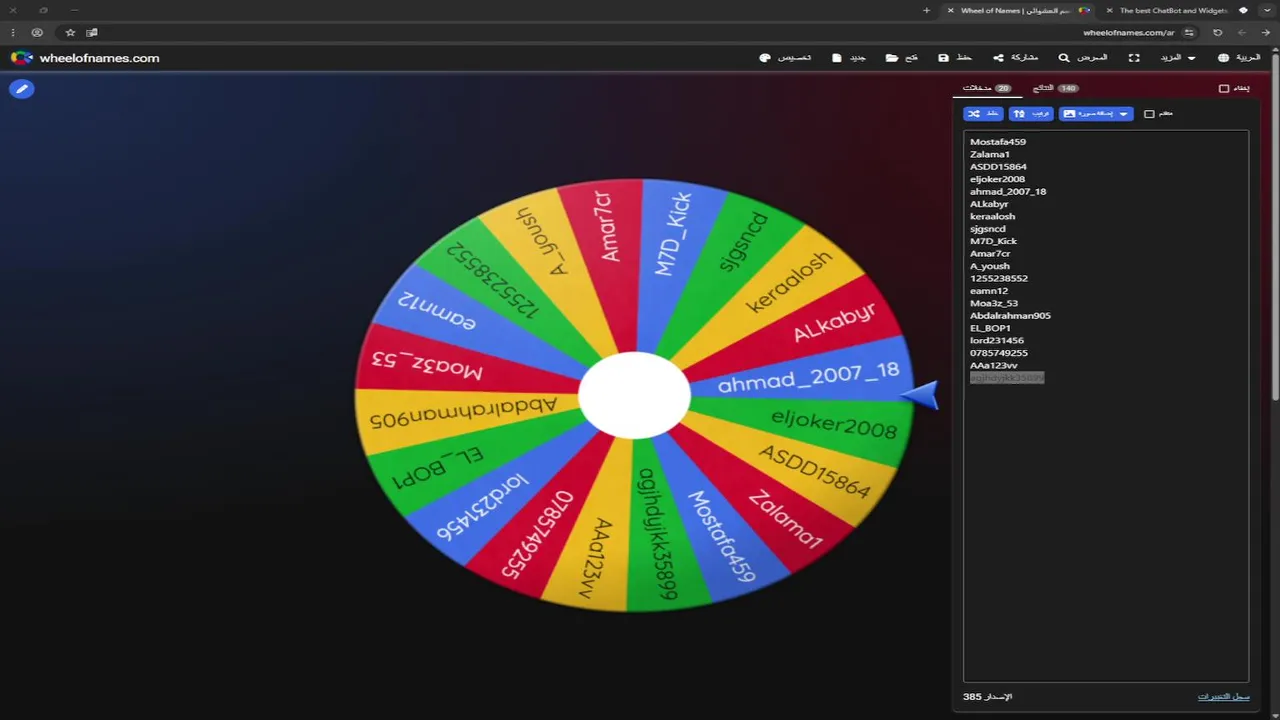Click the Zalama1 entry in the list

990,154
